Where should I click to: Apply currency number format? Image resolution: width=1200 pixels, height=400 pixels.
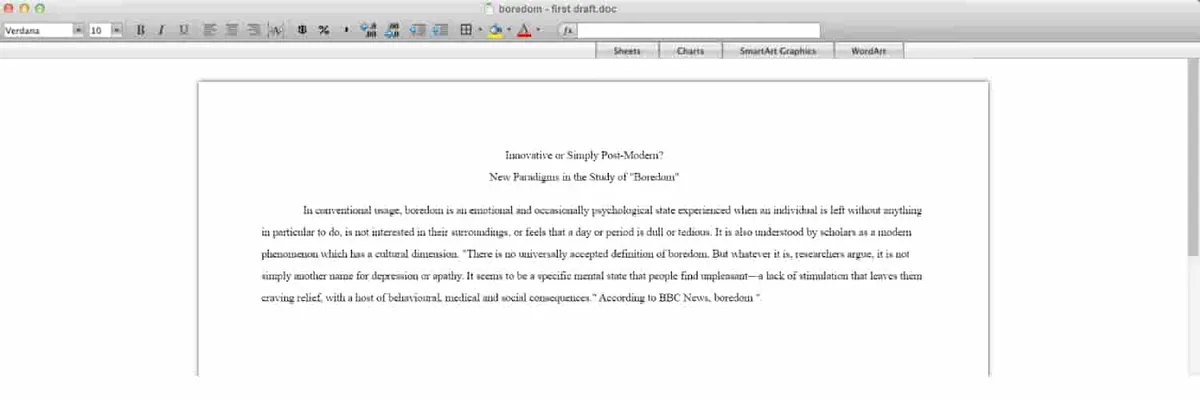tap(302, 30)
